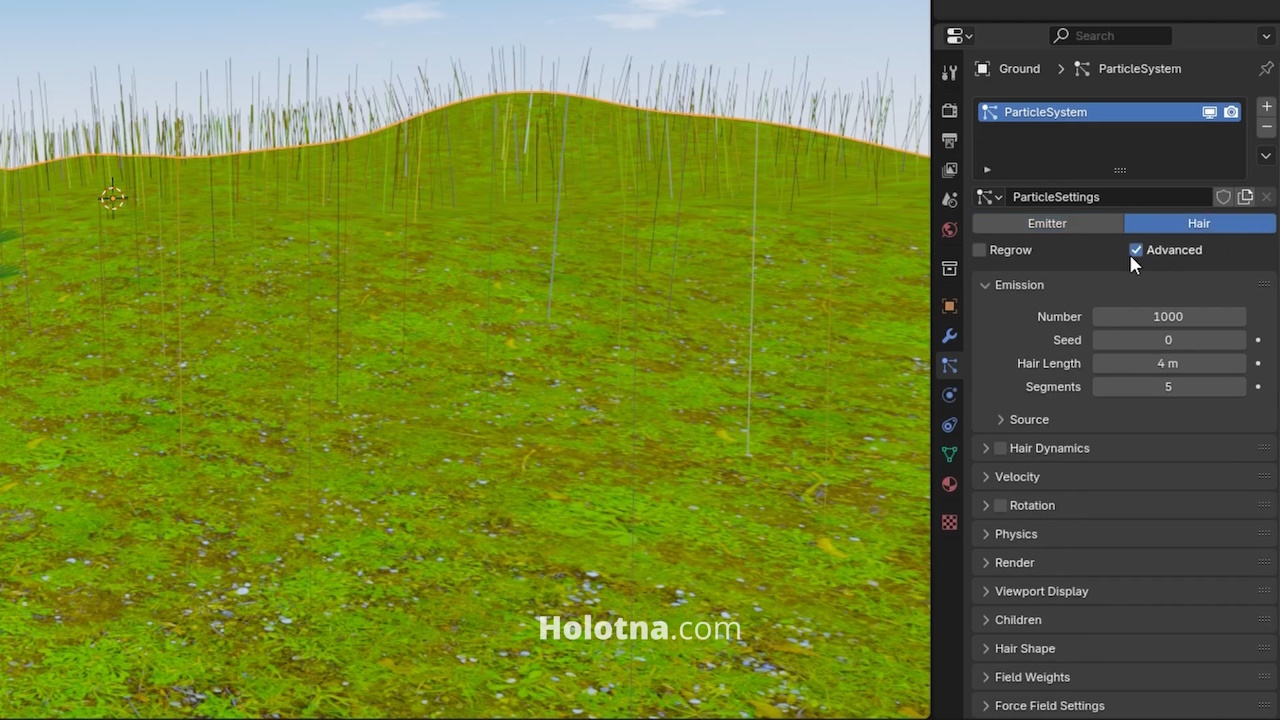
Task: Enable the Regrow checkbox
Action: pyautogui.click(x=980, y=250)
